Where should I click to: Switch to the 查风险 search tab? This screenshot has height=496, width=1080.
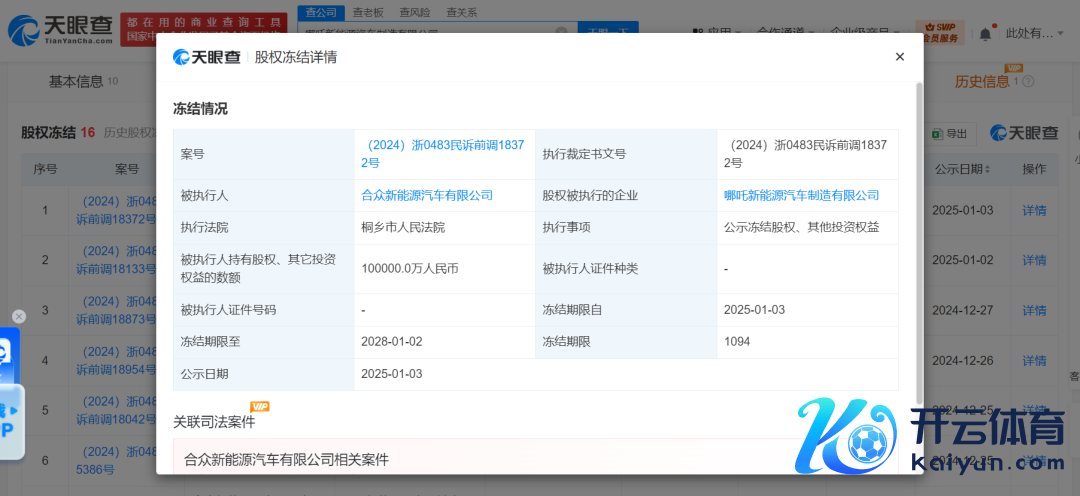[415, 12]
